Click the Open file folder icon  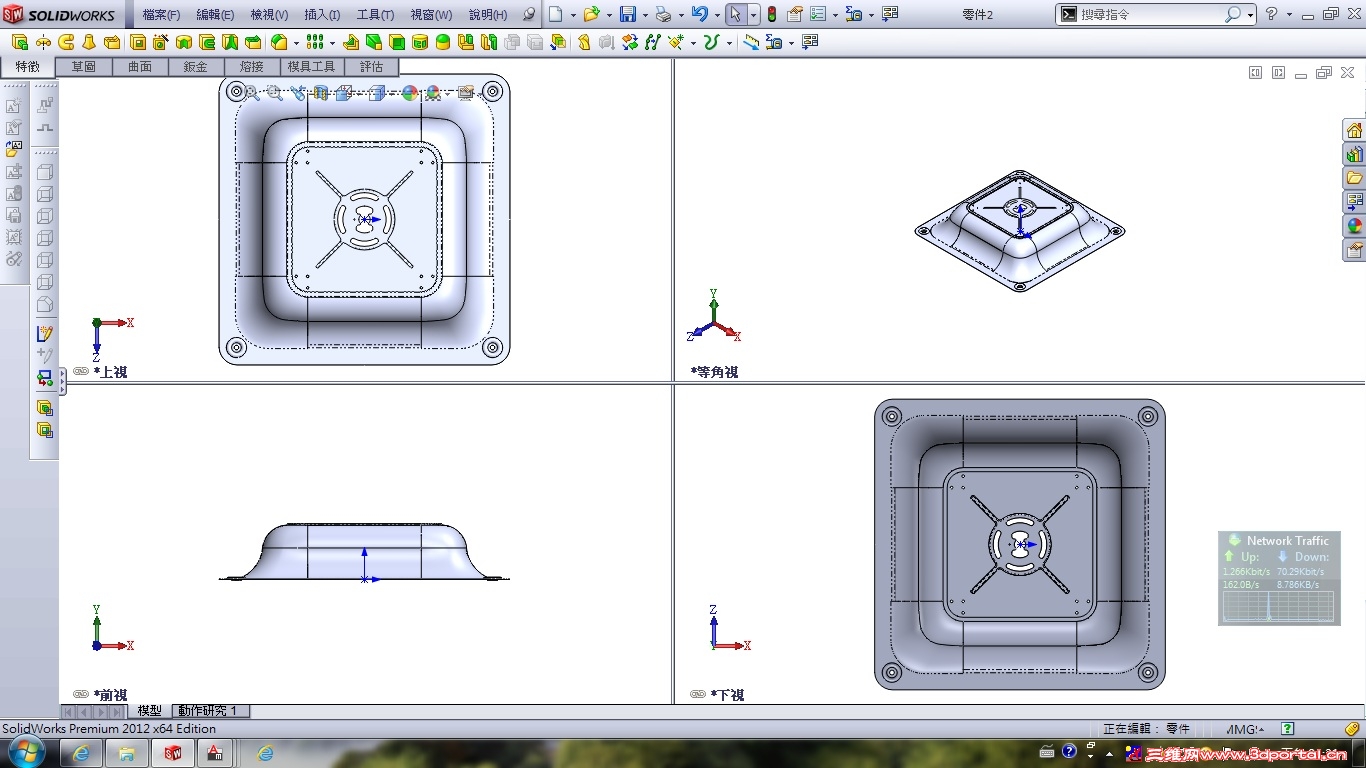point(591,15)
